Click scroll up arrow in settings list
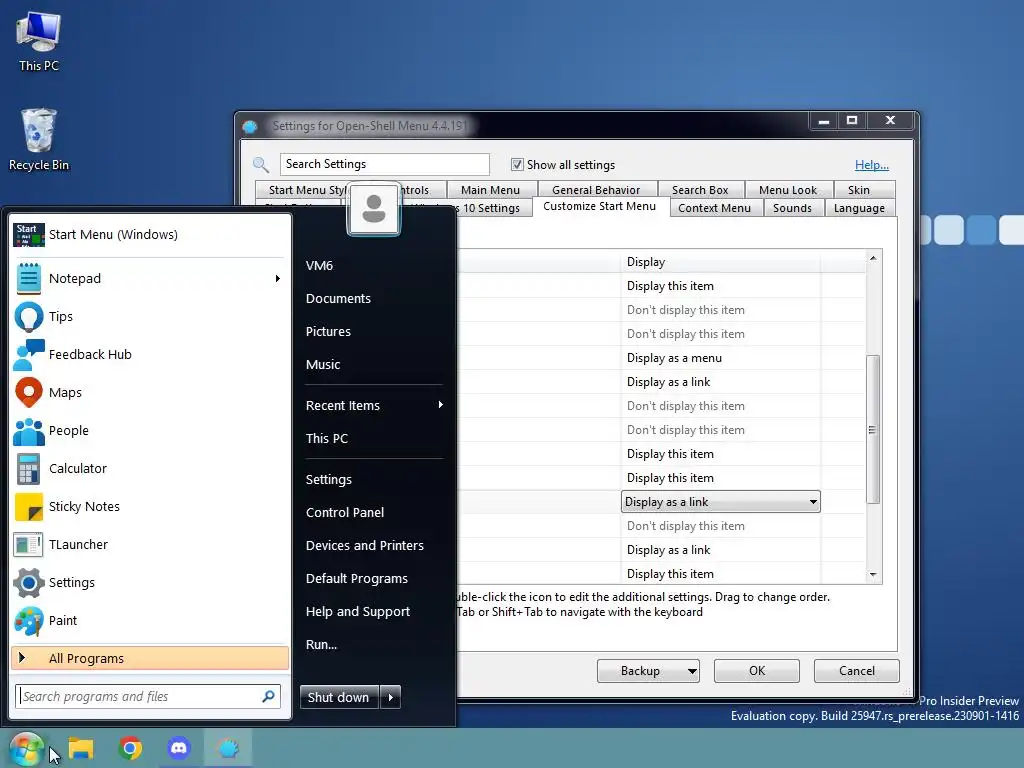 tap(873, 259)
